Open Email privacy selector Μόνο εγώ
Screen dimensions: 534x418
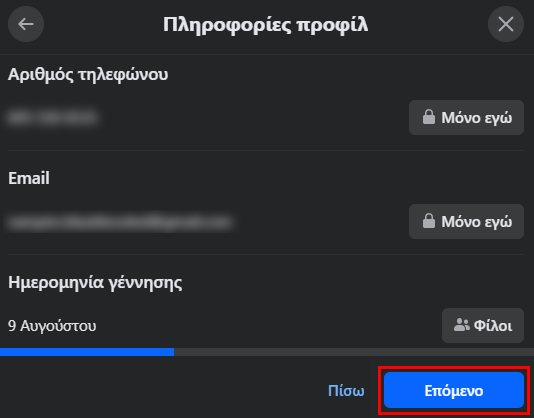[x=466, y=221]
